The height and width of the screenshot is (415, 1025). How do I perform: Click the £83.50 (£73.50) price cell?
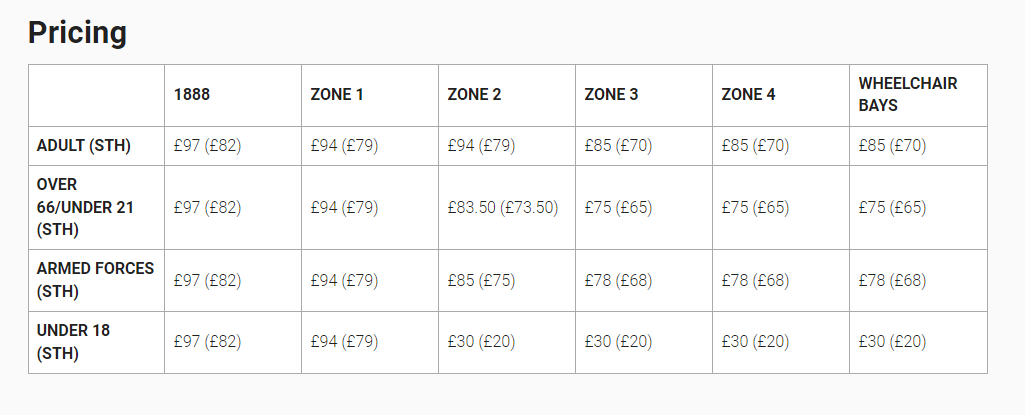point(502,208)
